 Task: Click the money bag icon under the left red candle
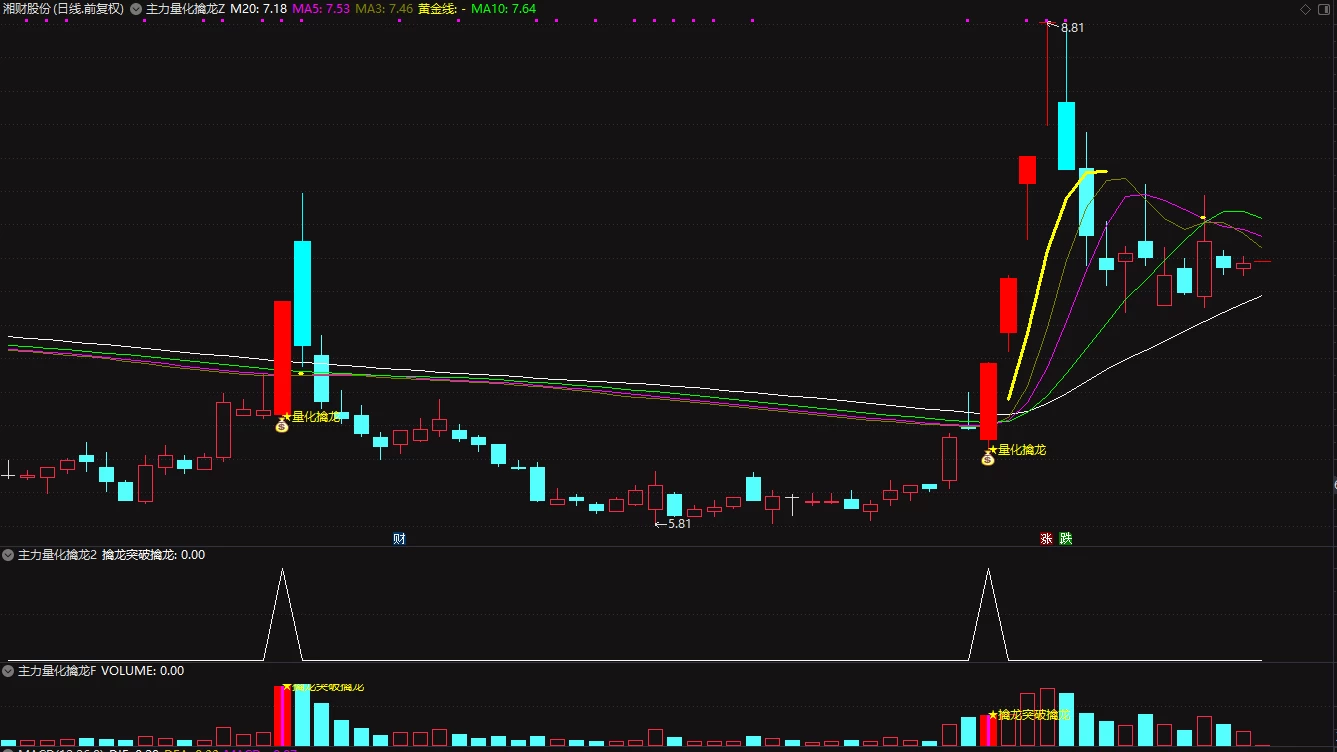pos(282,426)
